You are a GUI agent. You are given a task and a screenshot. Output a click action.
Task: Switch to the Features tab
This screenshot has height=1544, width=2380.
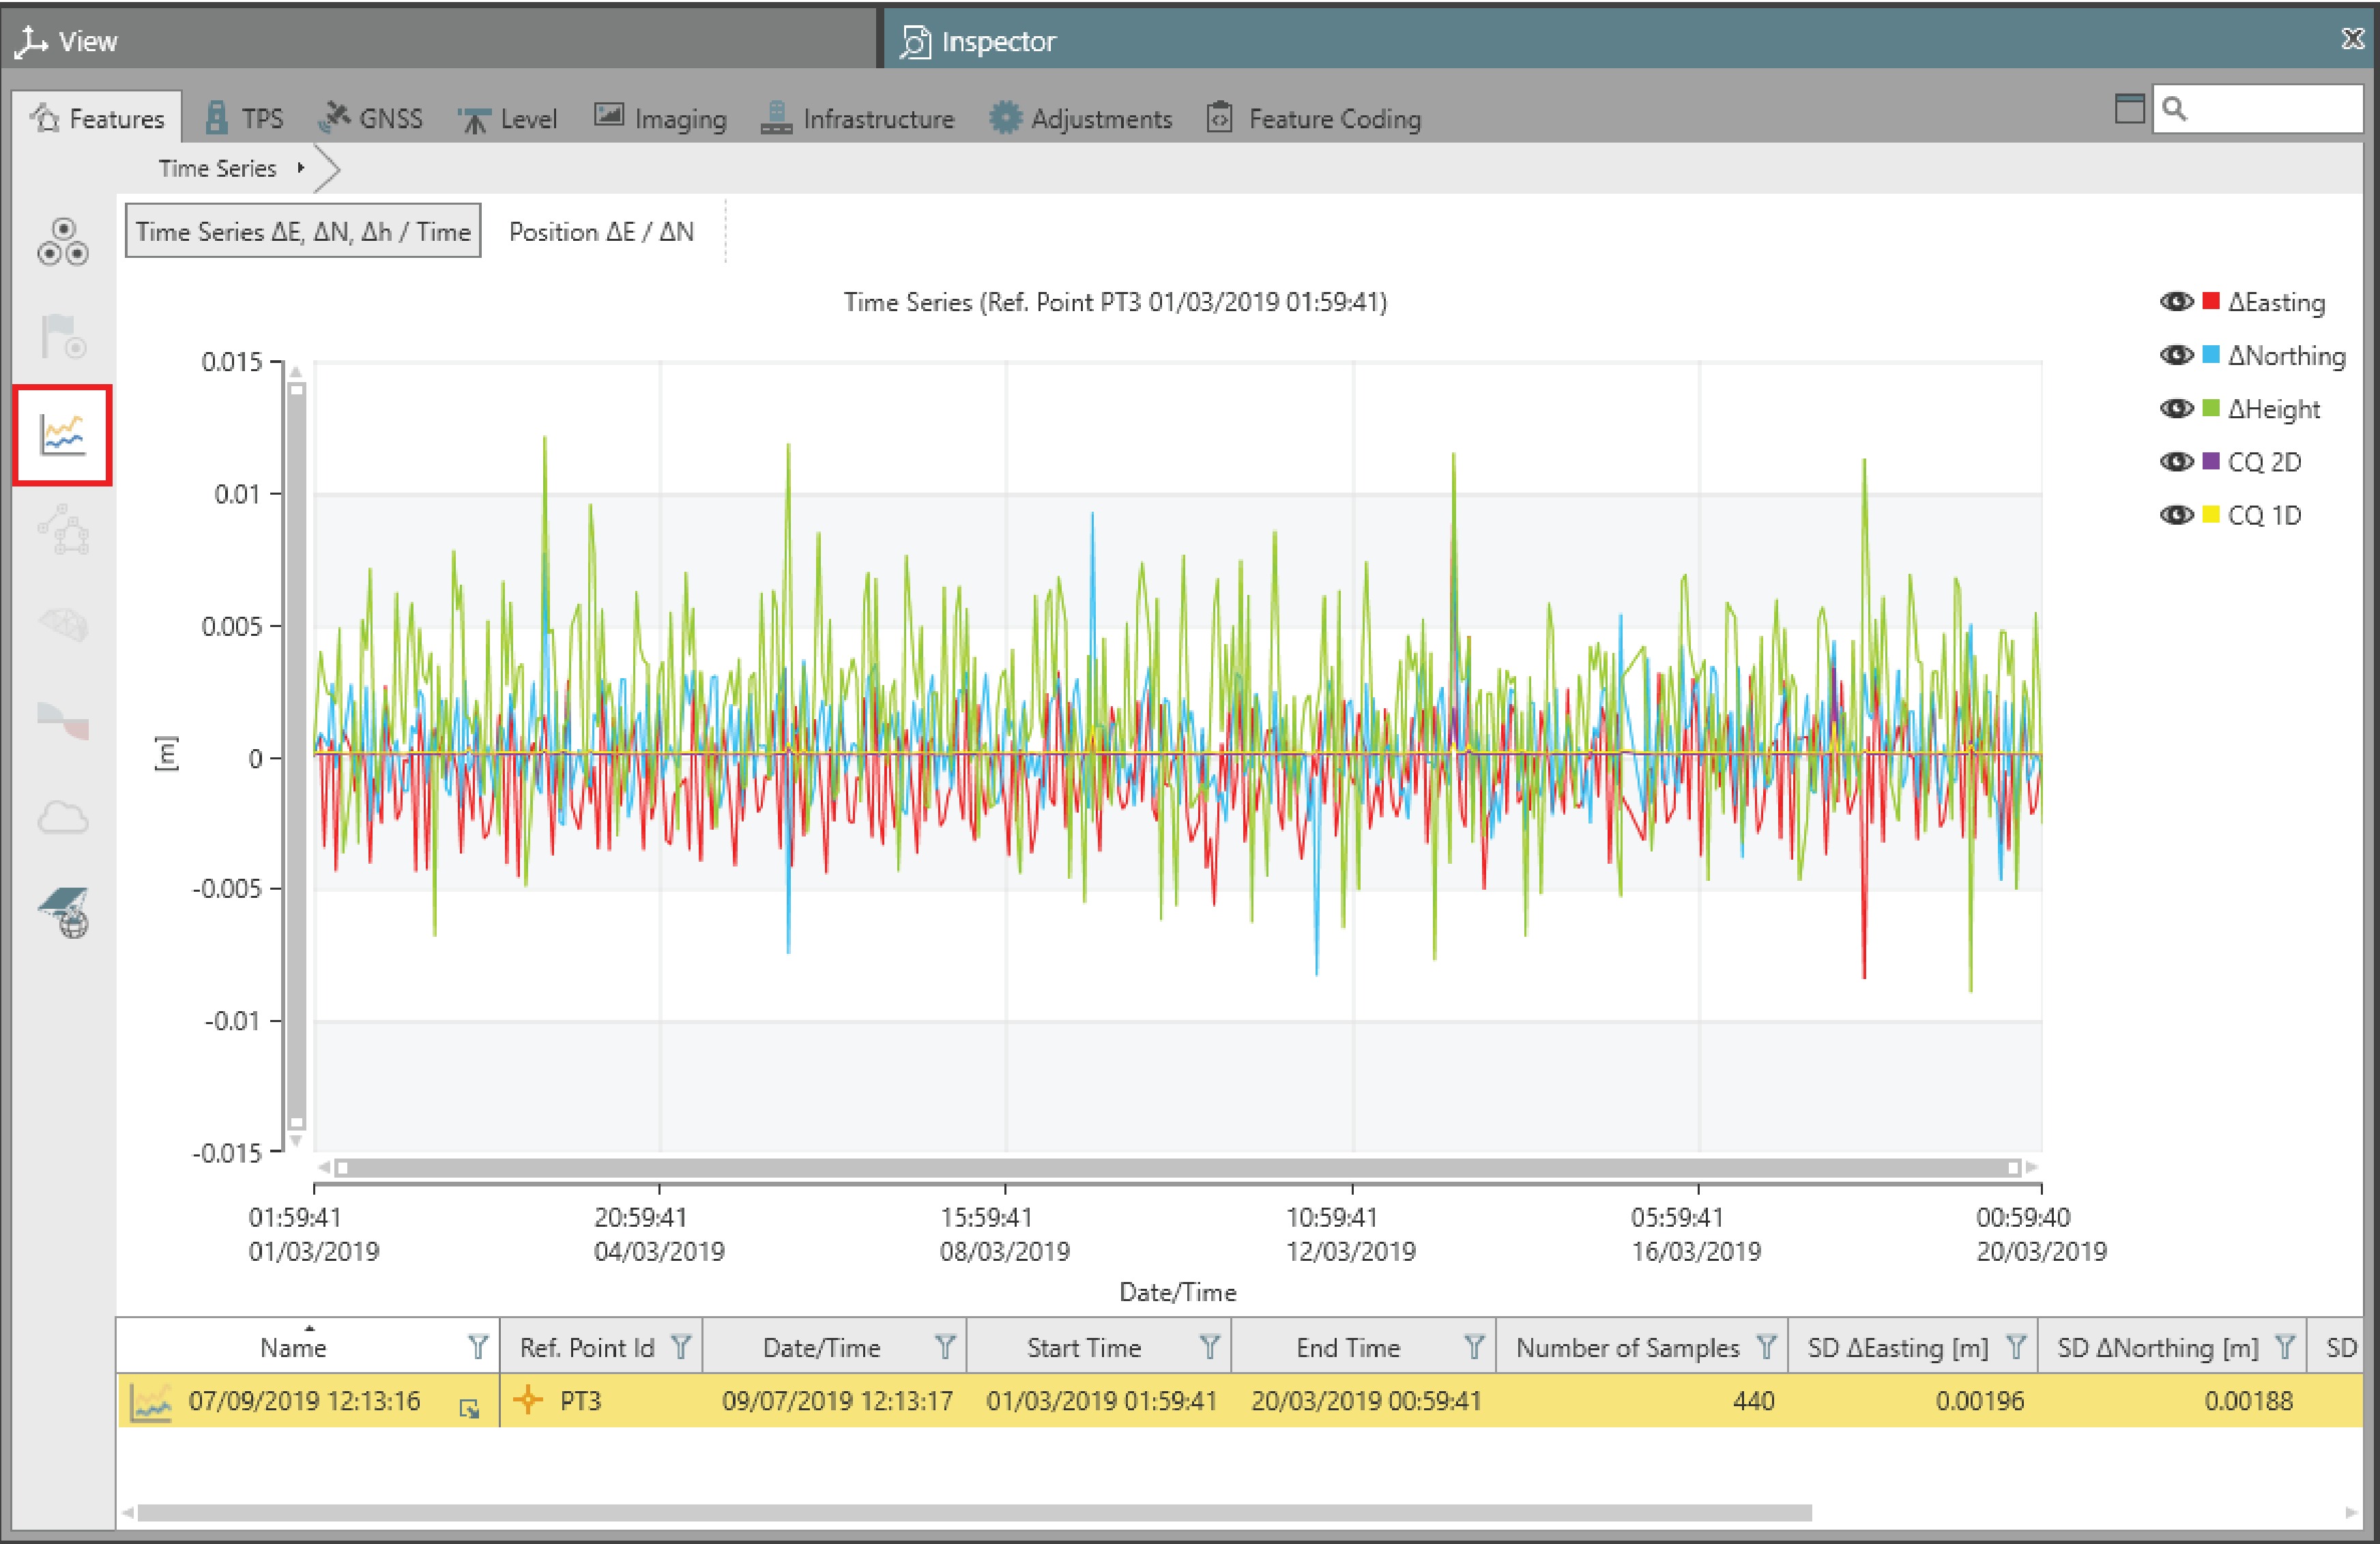point(97,118)
